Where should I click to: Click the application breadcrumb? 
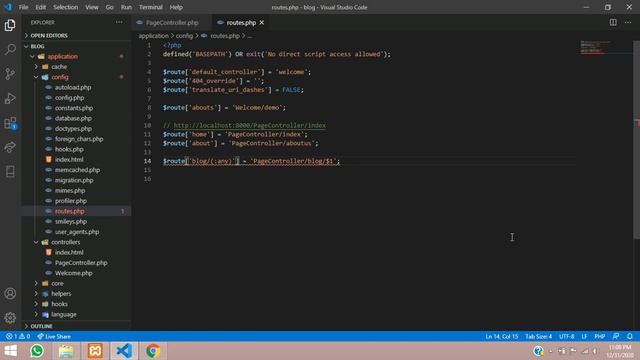pos(153,36)
